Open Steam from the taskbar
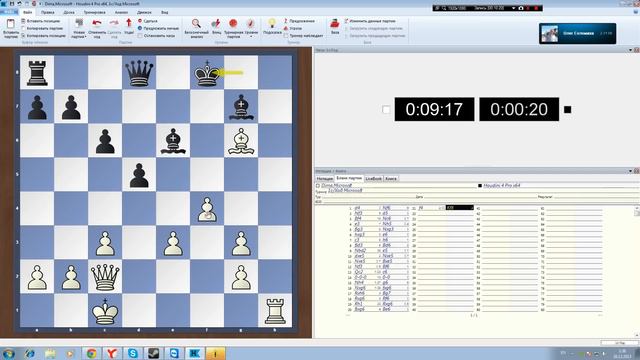The image size is (640, 360). pos(153,353)
